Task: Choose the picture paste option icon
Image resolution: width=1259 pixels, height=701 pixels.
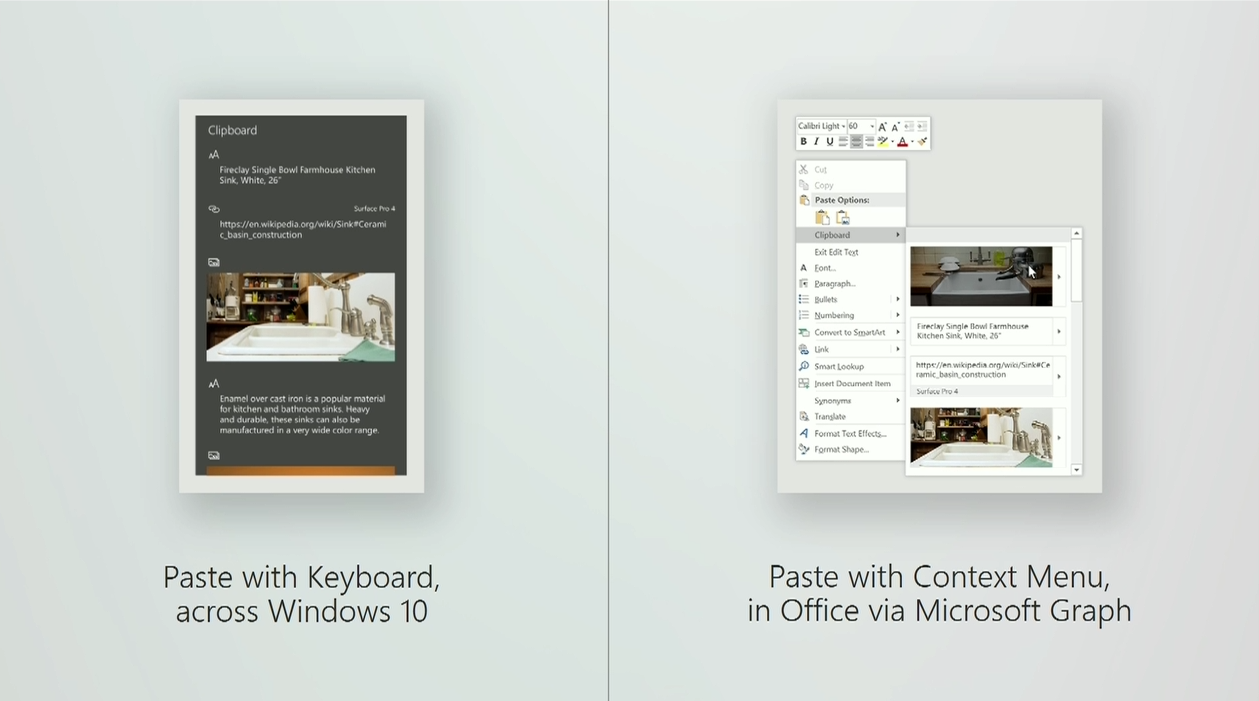Action: [x=843, y=218]
